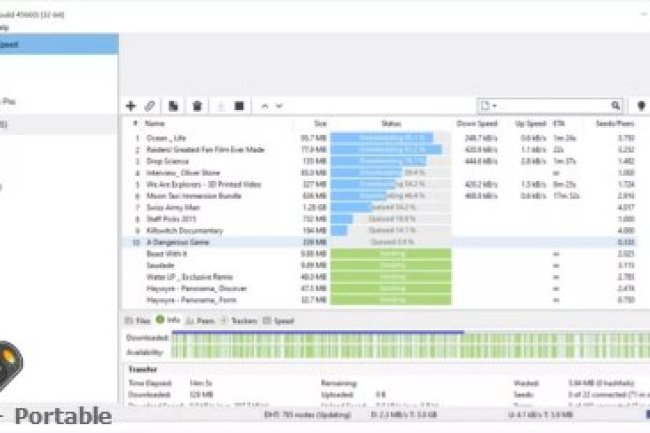Click the Create New Torrent file icon

(x=174, y=105)
